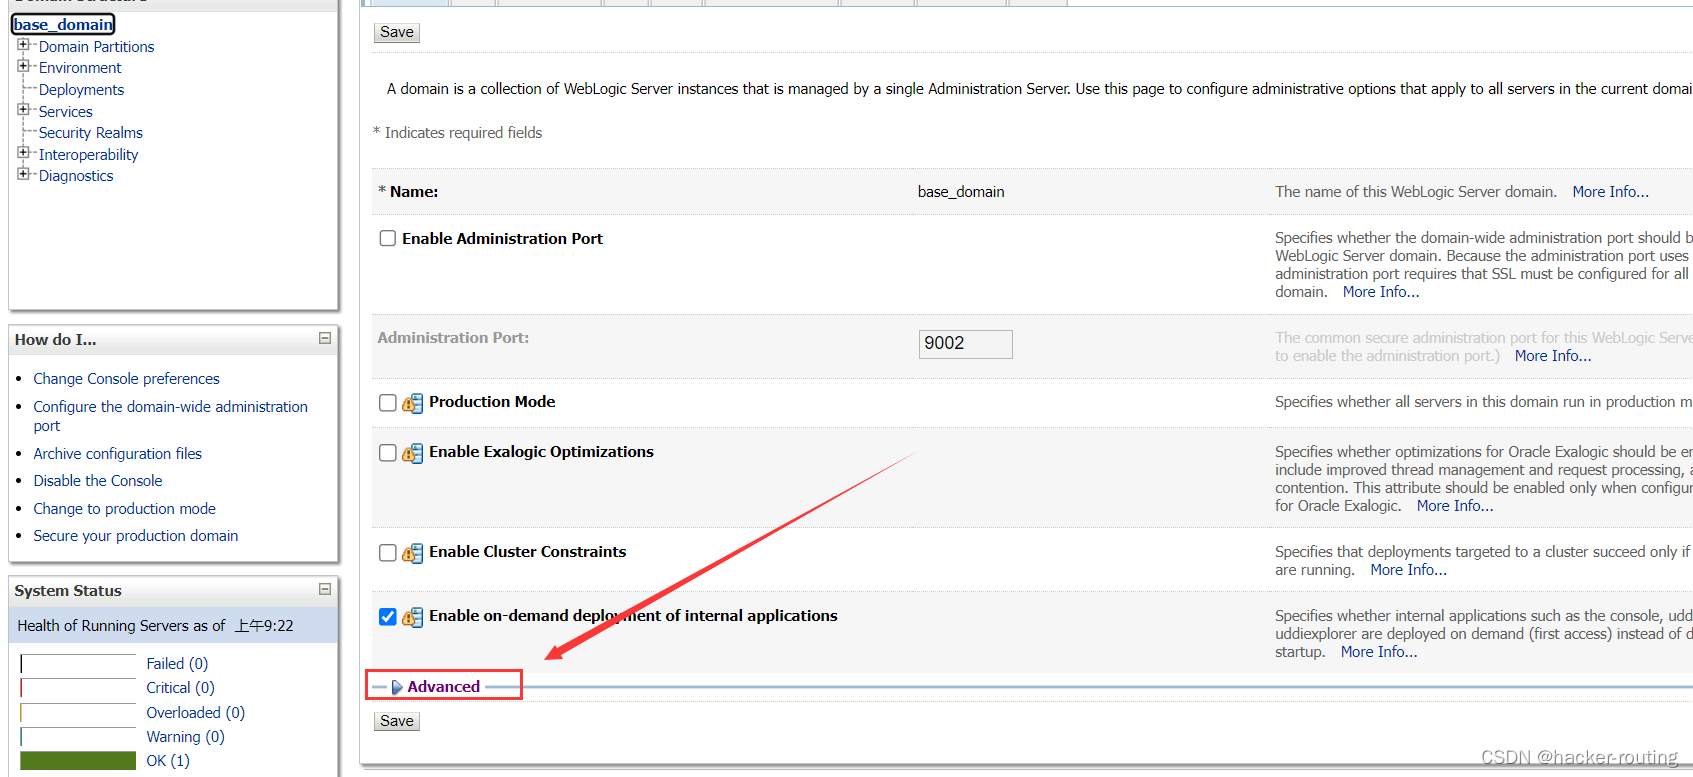
Task: Open More Info for Exalogic Optimizations
Action: click(x=1455, y=506)
